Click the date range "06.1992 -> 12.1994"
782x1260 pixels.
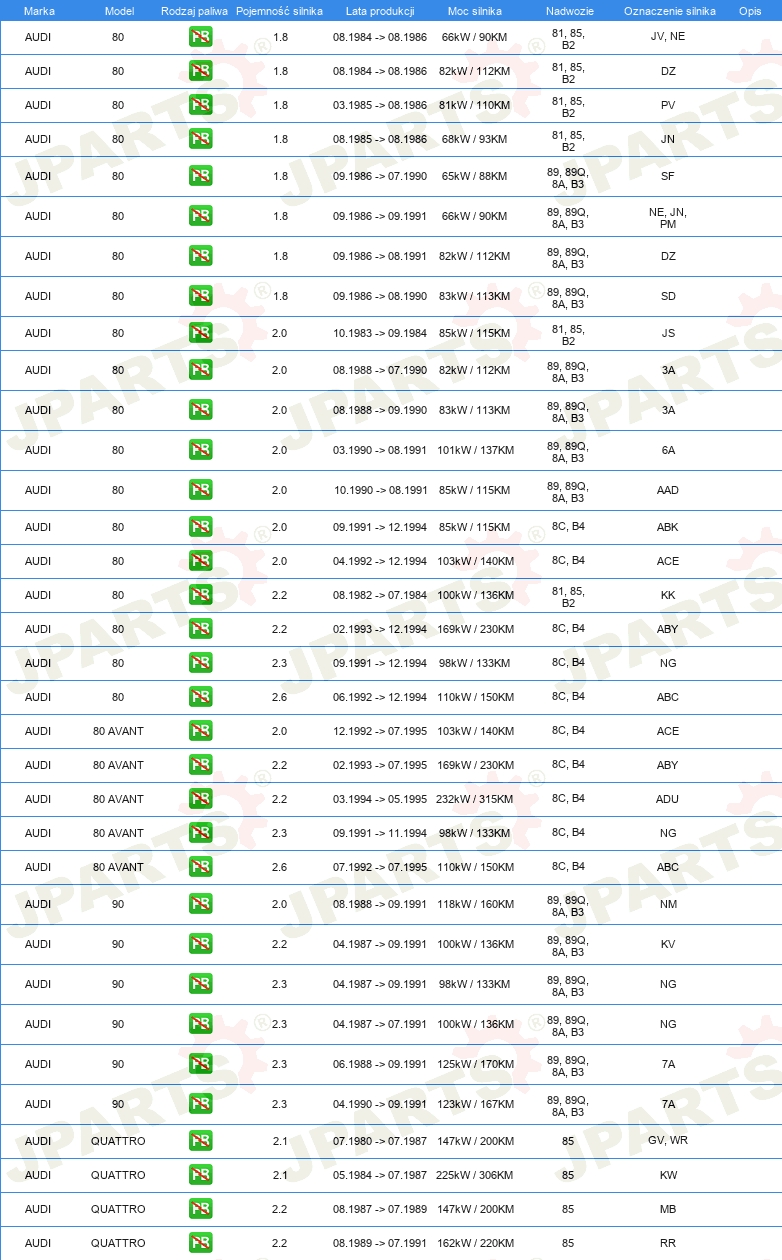(x=380, y=697)
